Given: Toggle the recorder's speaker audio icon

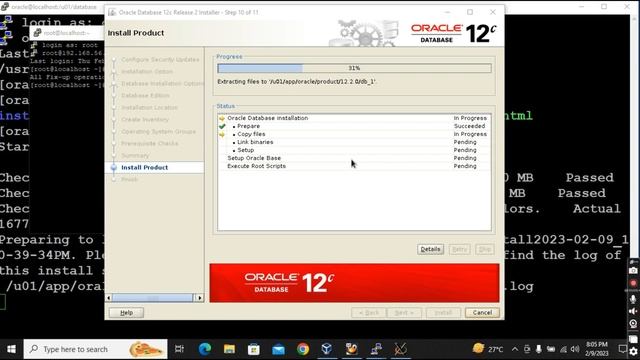Looking at the screenshot, I should click(633, 311).
